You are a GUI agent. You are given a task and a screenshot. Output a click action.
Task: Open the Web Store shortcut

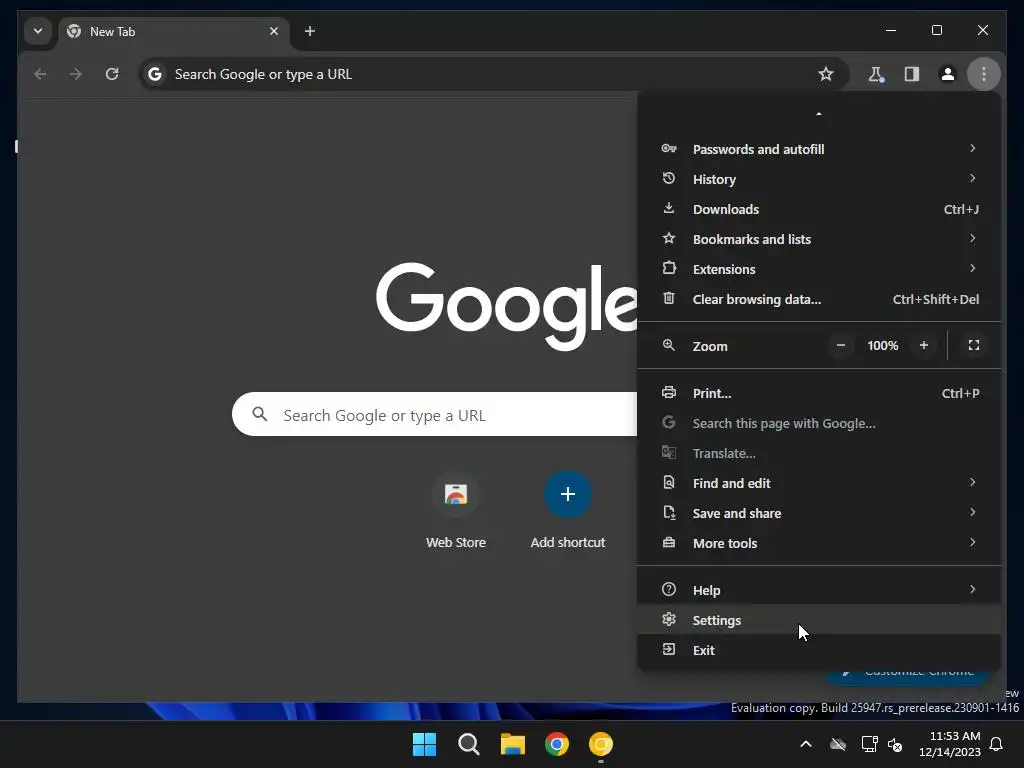456,511
